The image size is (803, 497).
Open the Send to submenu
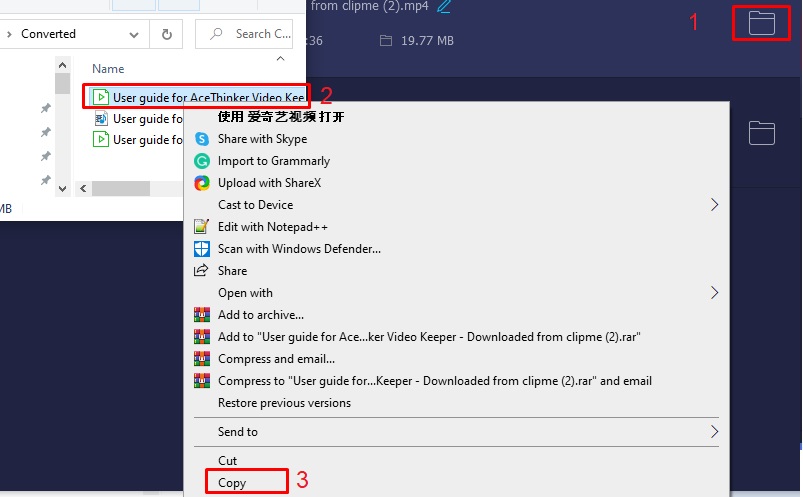(x=238, y=432)
